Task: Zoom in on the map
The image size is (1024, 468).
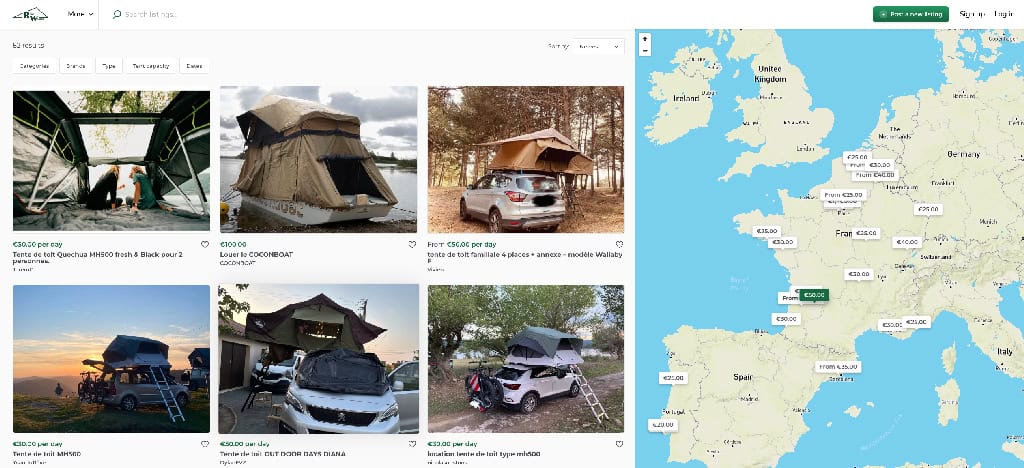Action: 645,39
